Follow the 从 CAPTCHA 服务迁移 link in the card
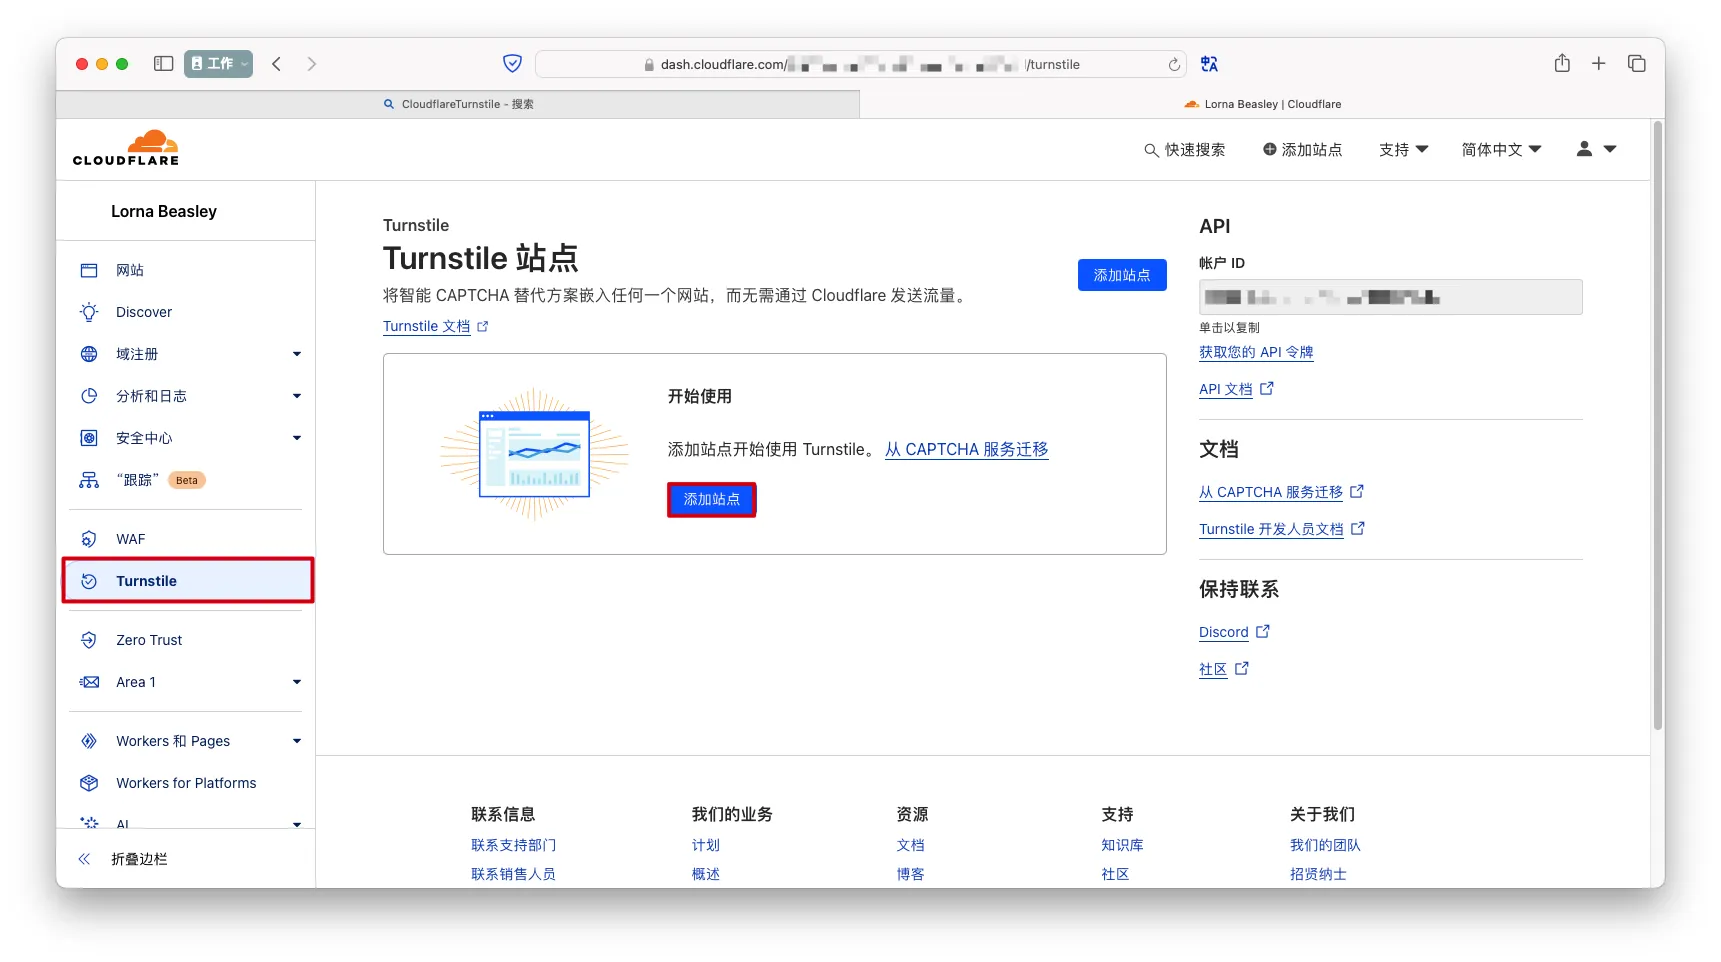This screenshot has width=1721, height=962. point(966,449)
